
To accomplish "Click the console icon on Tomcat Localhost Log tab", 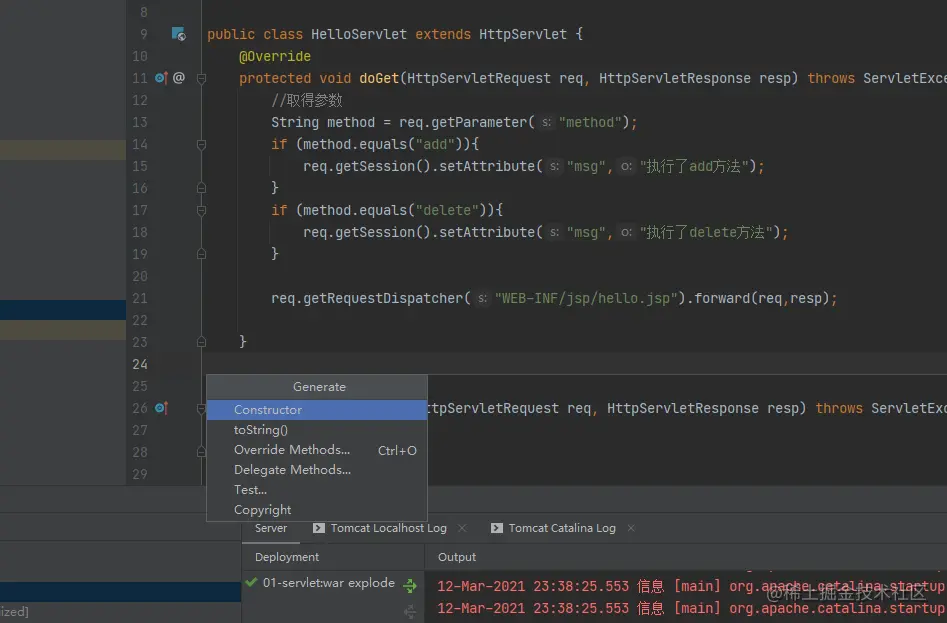I will click(x=318, y=528).
